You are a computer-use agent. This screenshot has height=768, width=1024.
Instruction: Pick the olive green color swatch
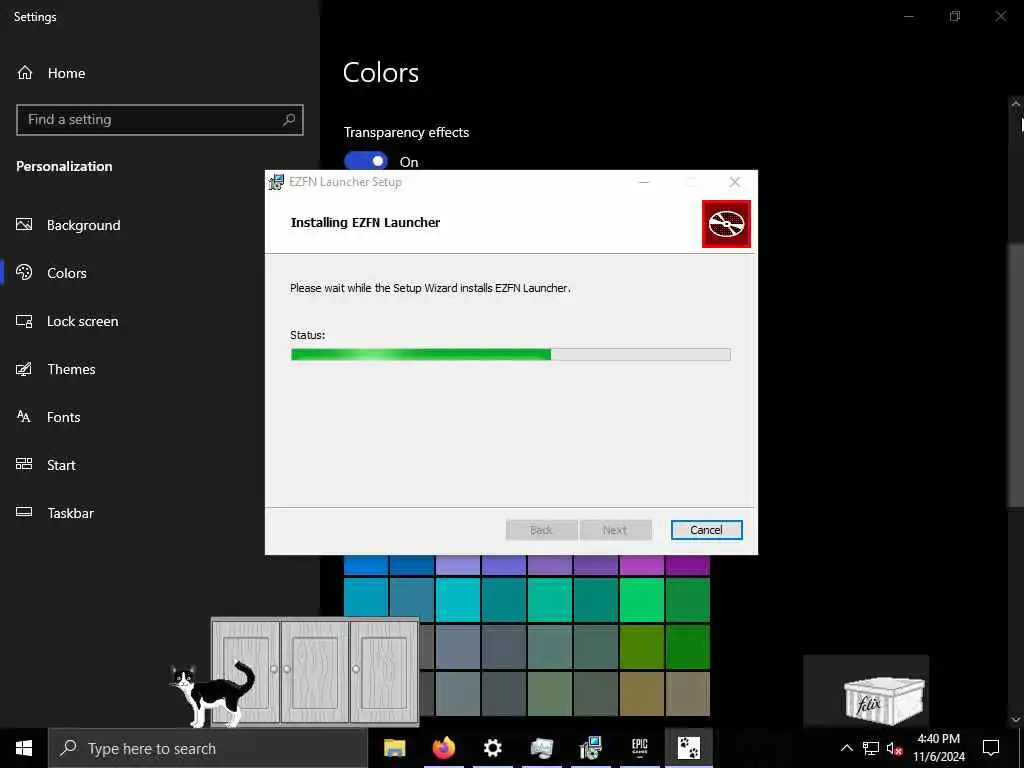pos(641,647)
